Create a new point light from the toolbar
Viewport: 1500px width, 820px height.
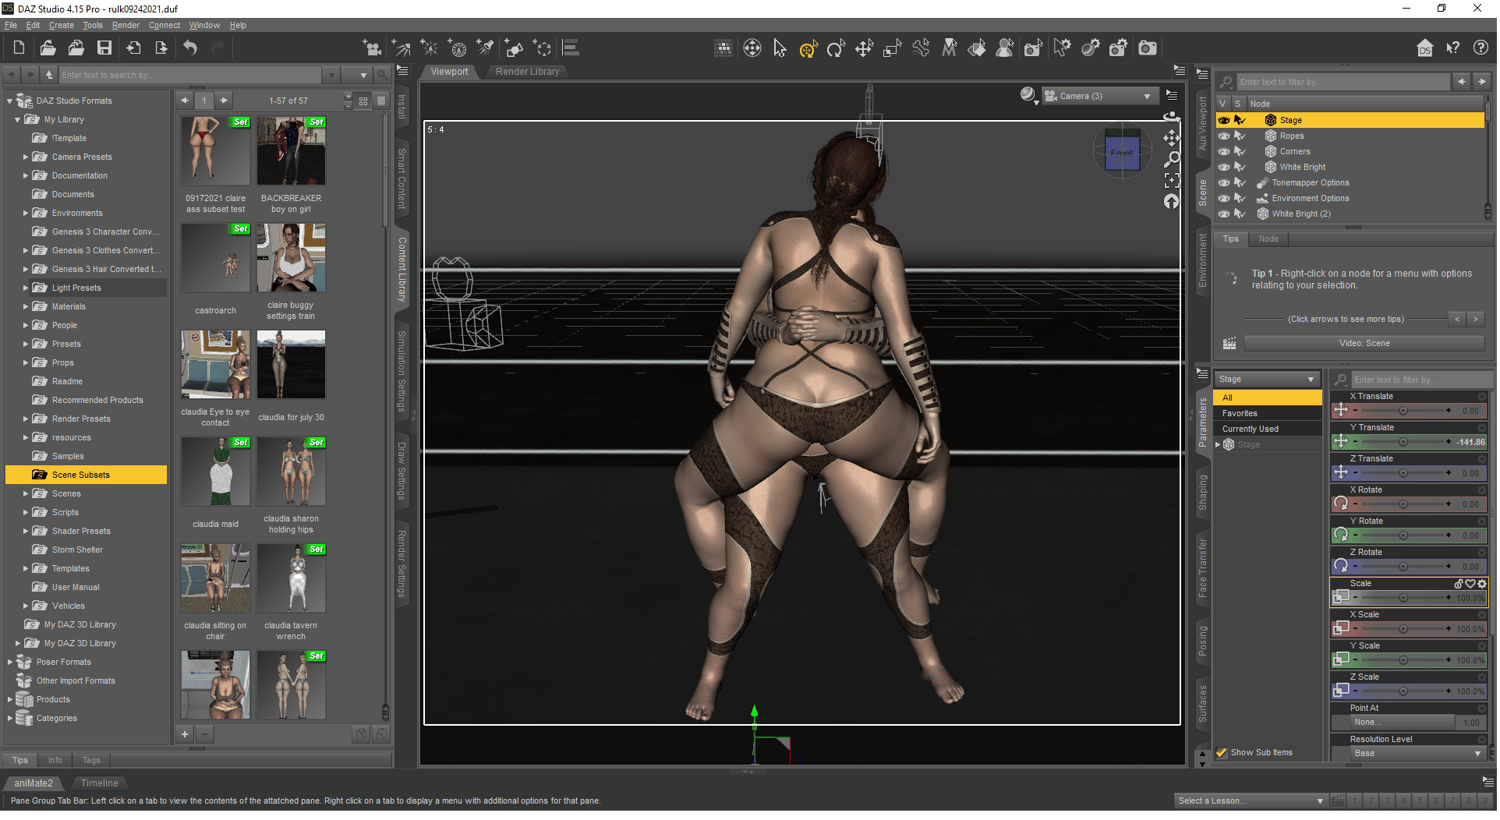(429, 48)
